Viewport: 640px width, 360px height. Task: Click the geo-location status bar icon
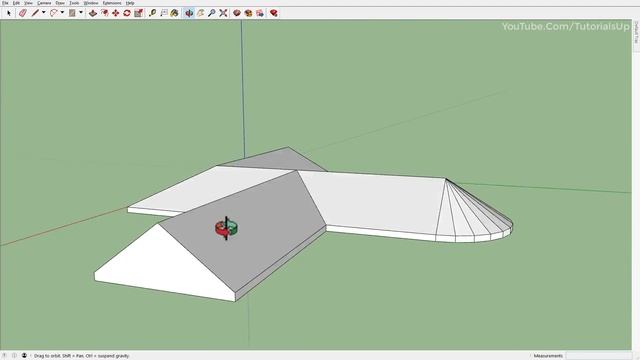click(5, 356)
